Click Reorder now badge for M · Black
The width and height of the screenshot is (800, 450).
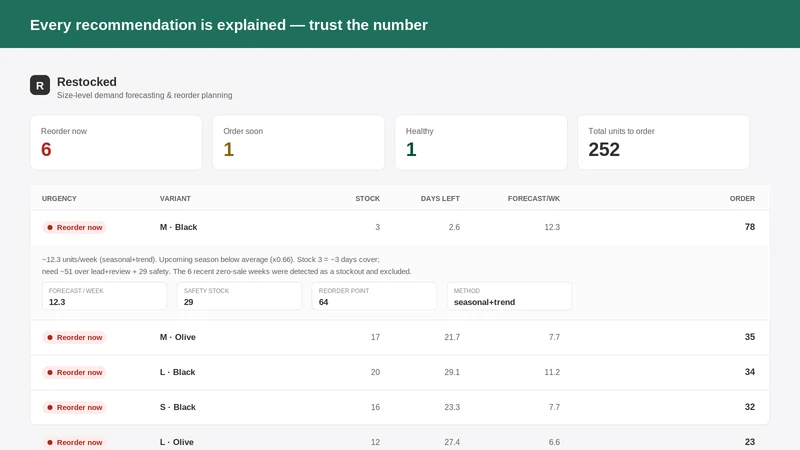(74, 228)
